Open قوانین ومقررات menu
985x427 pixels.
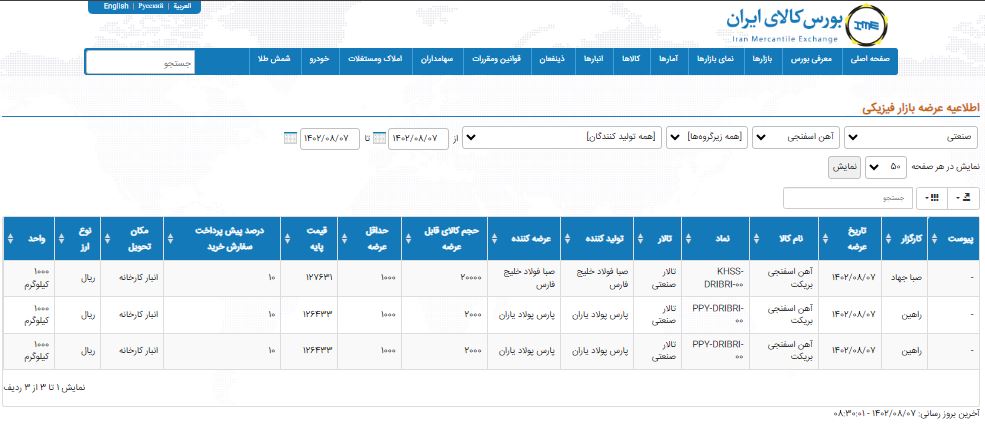(498, 58)
